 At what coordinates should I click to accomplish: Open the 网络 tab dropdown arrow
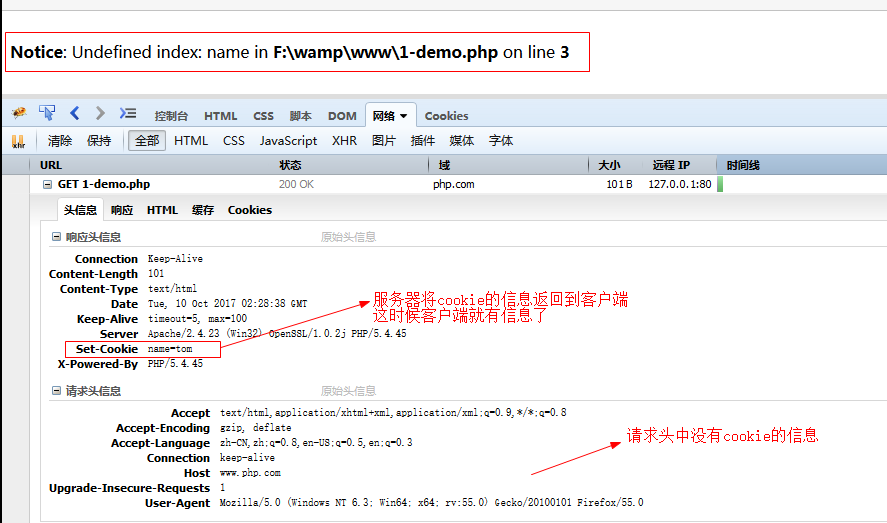coord(403,116)
